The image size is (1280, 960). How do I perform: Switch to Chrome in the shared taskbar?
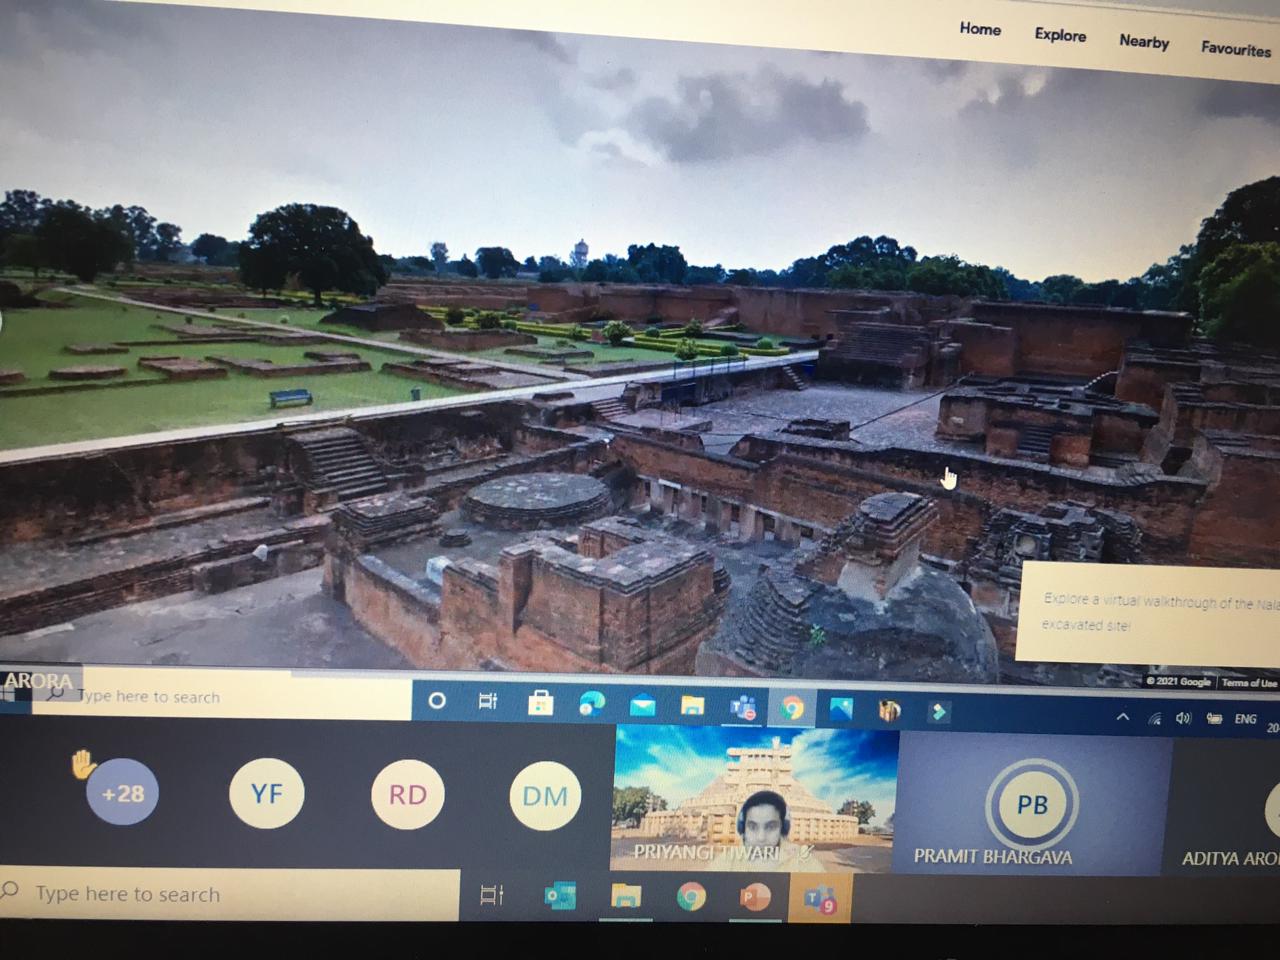[x=792, y=709]
